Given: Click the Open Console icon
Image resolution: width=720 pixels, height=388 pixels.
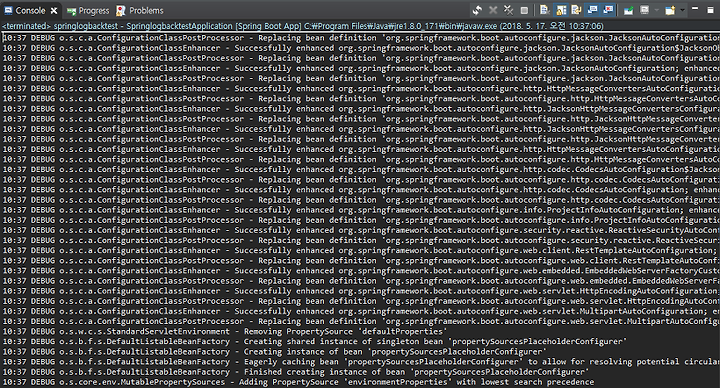Looking at the screenshot, I should (670, 10).
